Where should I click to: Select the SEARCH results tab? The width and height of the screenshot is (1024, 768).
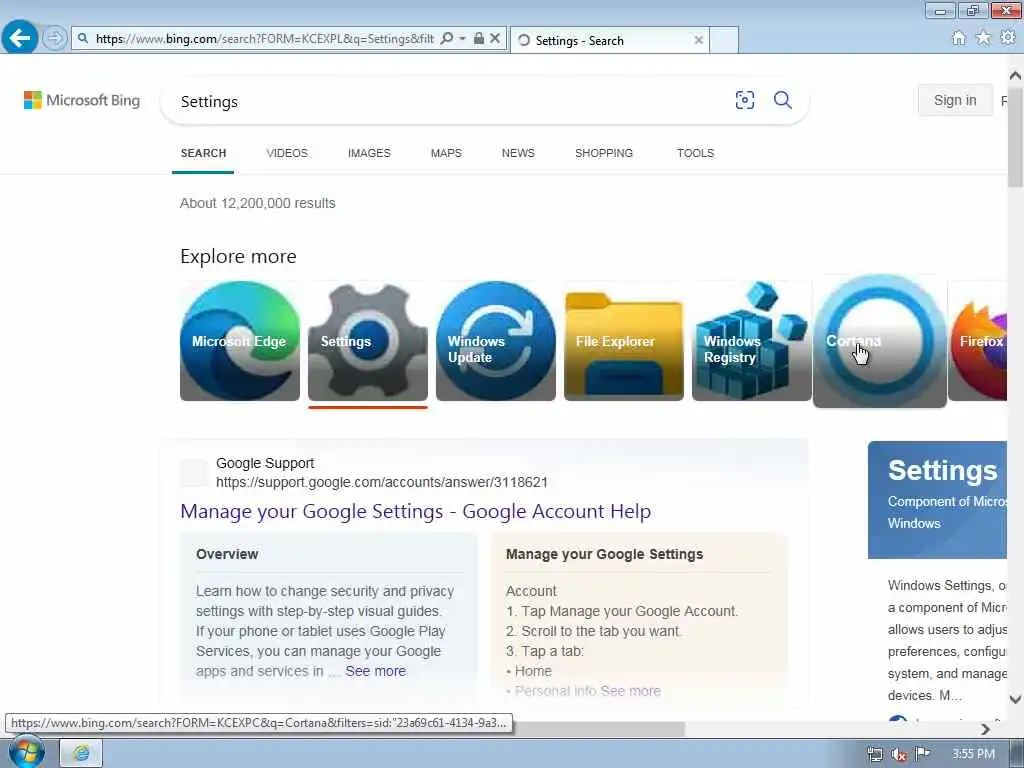tap(203, 153)
